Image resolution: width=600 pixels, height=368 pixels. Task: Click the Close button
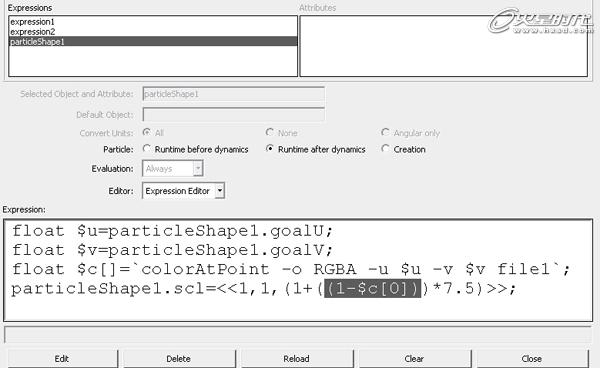[532, 358]
